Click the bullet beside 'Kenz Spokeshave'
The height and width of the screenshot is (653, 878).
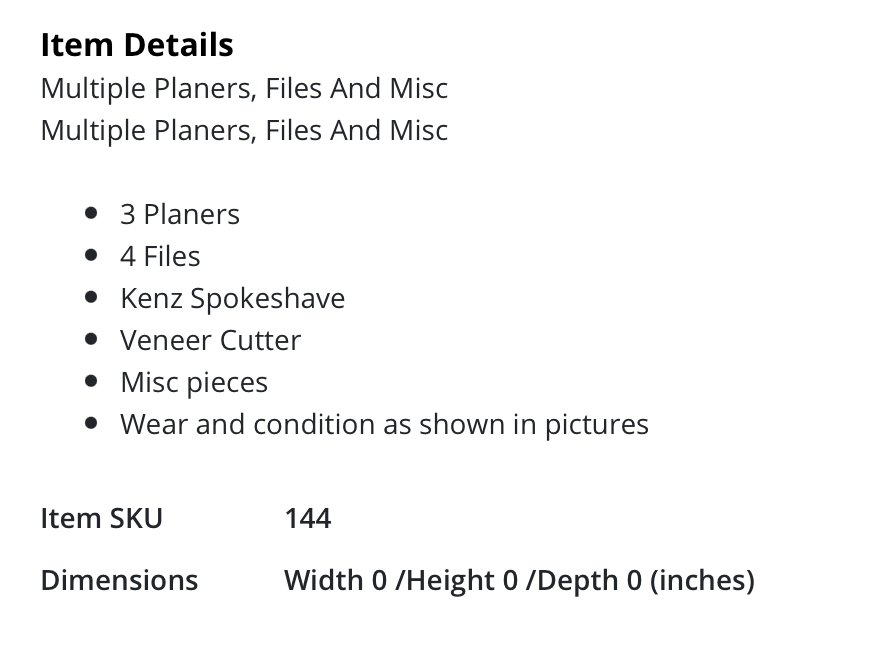[92, 297]
